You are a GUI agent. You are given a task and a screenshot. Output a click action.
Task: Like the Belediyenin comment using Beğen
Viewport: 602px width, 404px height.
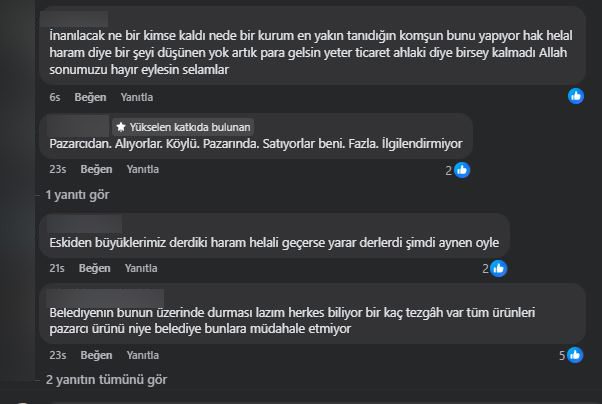point(95,355)
